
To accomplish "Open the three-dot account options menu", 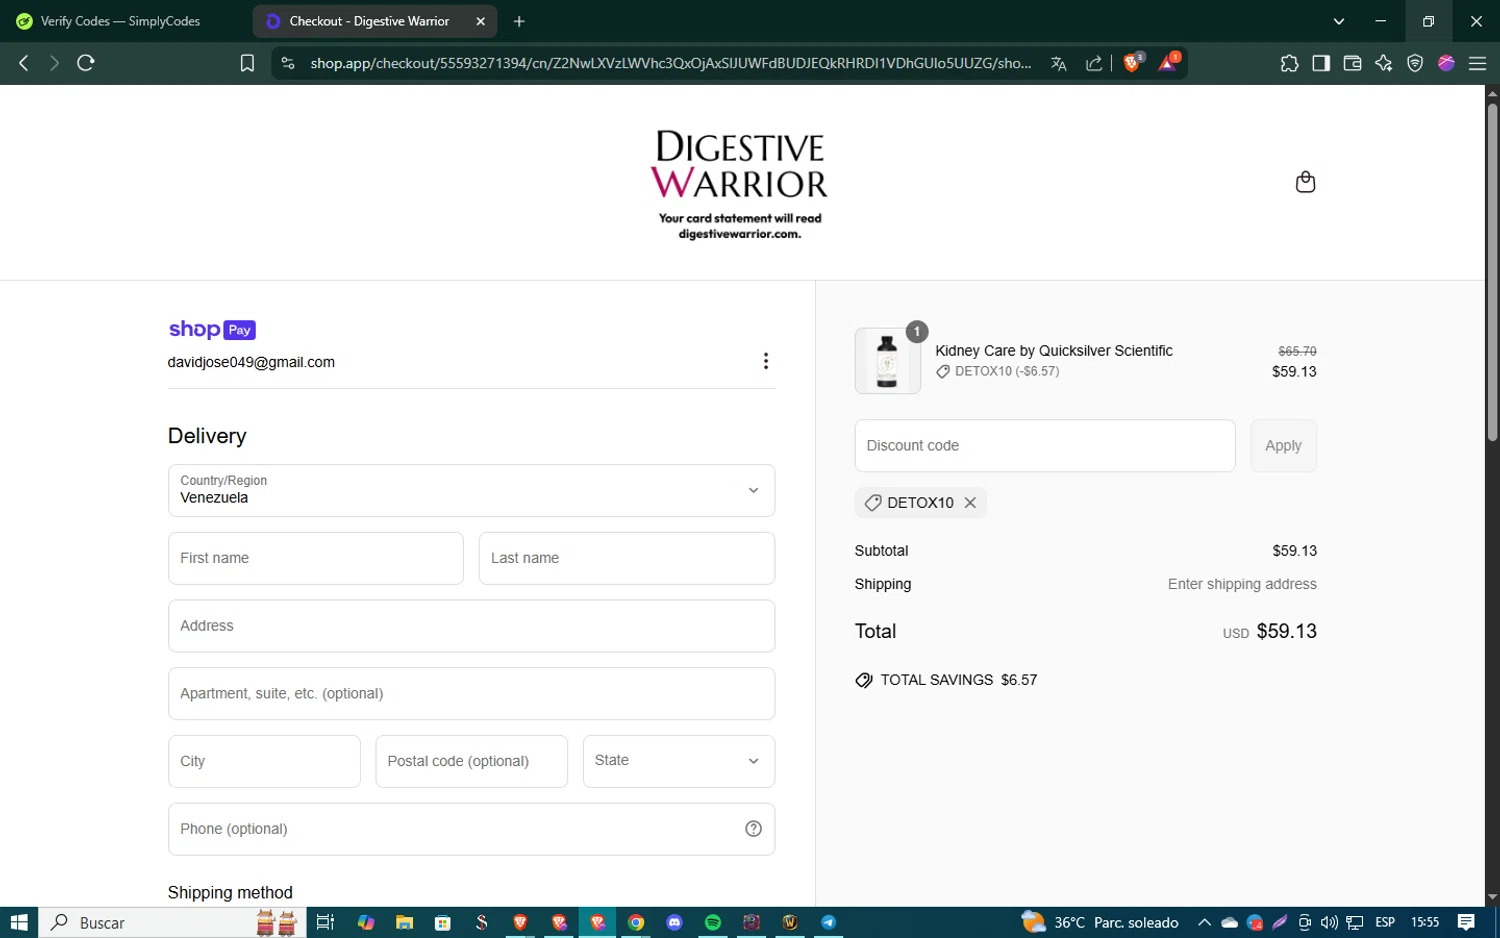I will tap(766, 361).
